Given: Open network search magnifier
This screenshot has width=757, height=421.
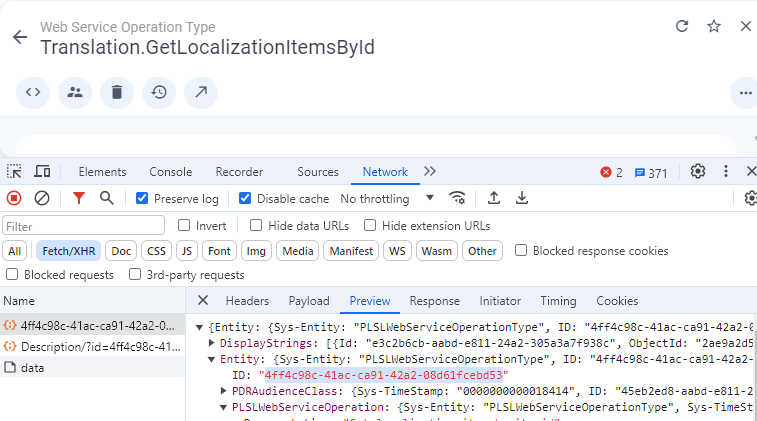Looking at the screenshot, I should pyautogui.click(x=107, y=198).
